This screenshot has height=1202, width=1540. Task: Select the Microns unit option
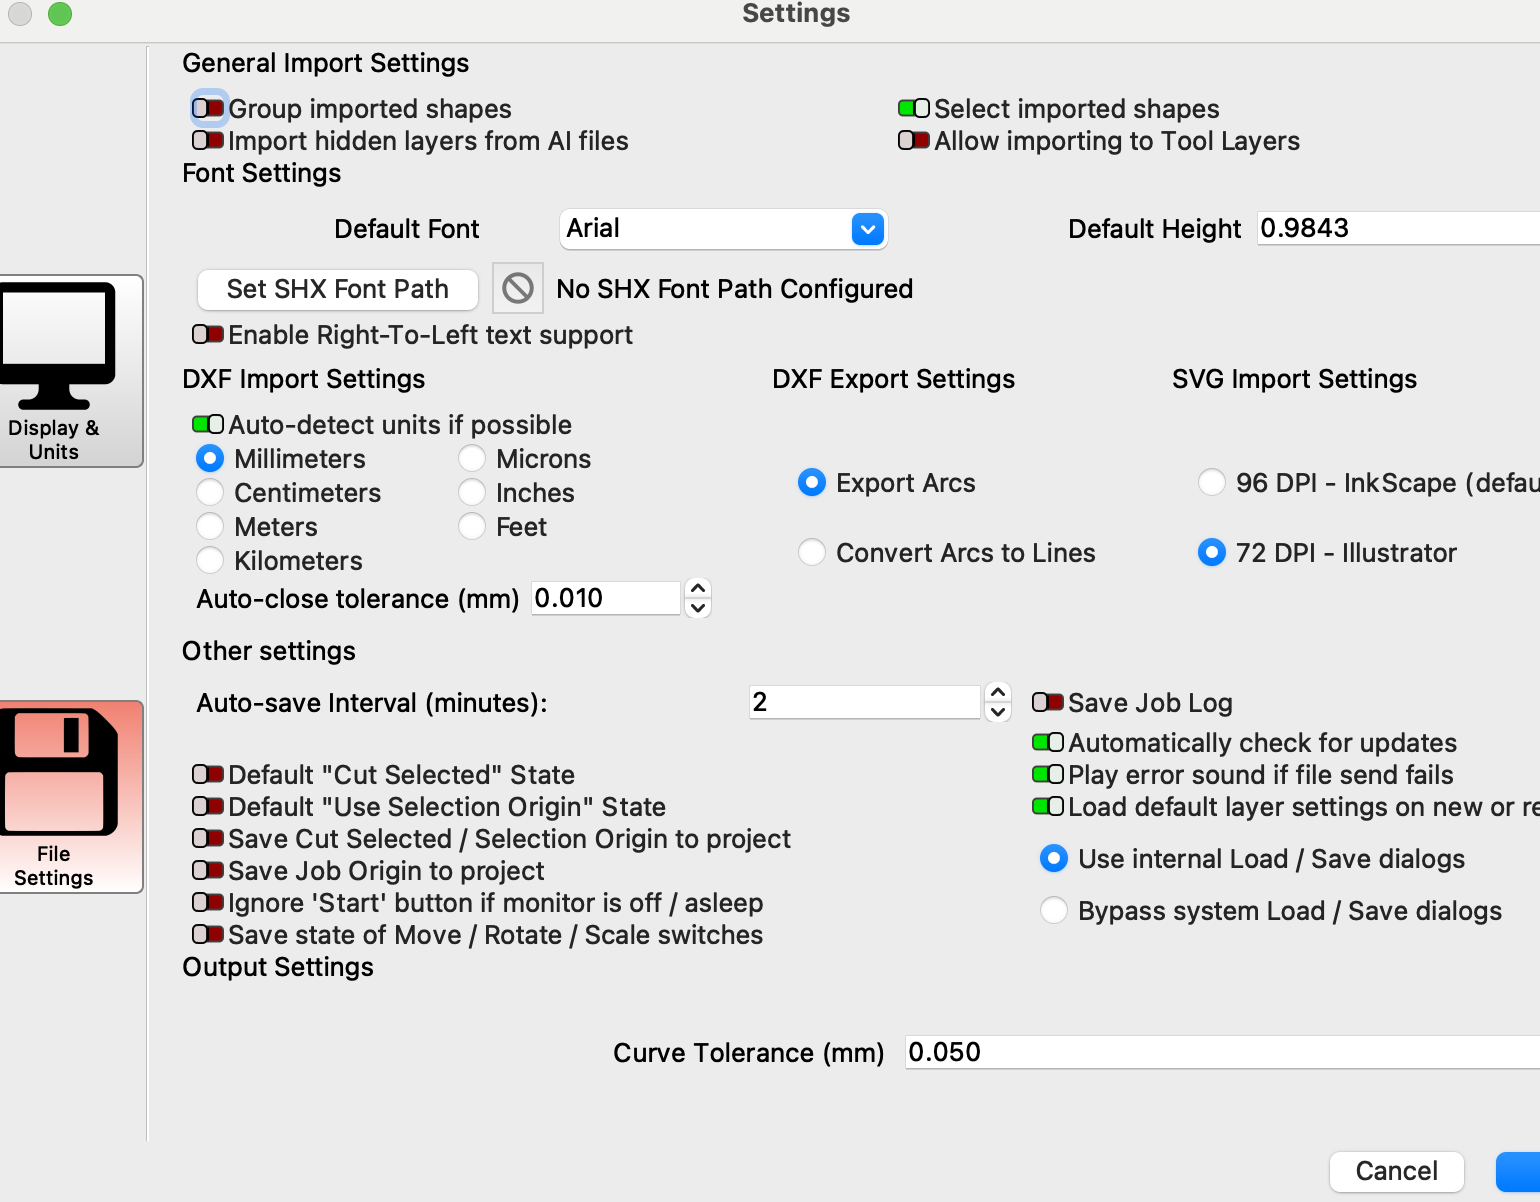tap(472, 459)
